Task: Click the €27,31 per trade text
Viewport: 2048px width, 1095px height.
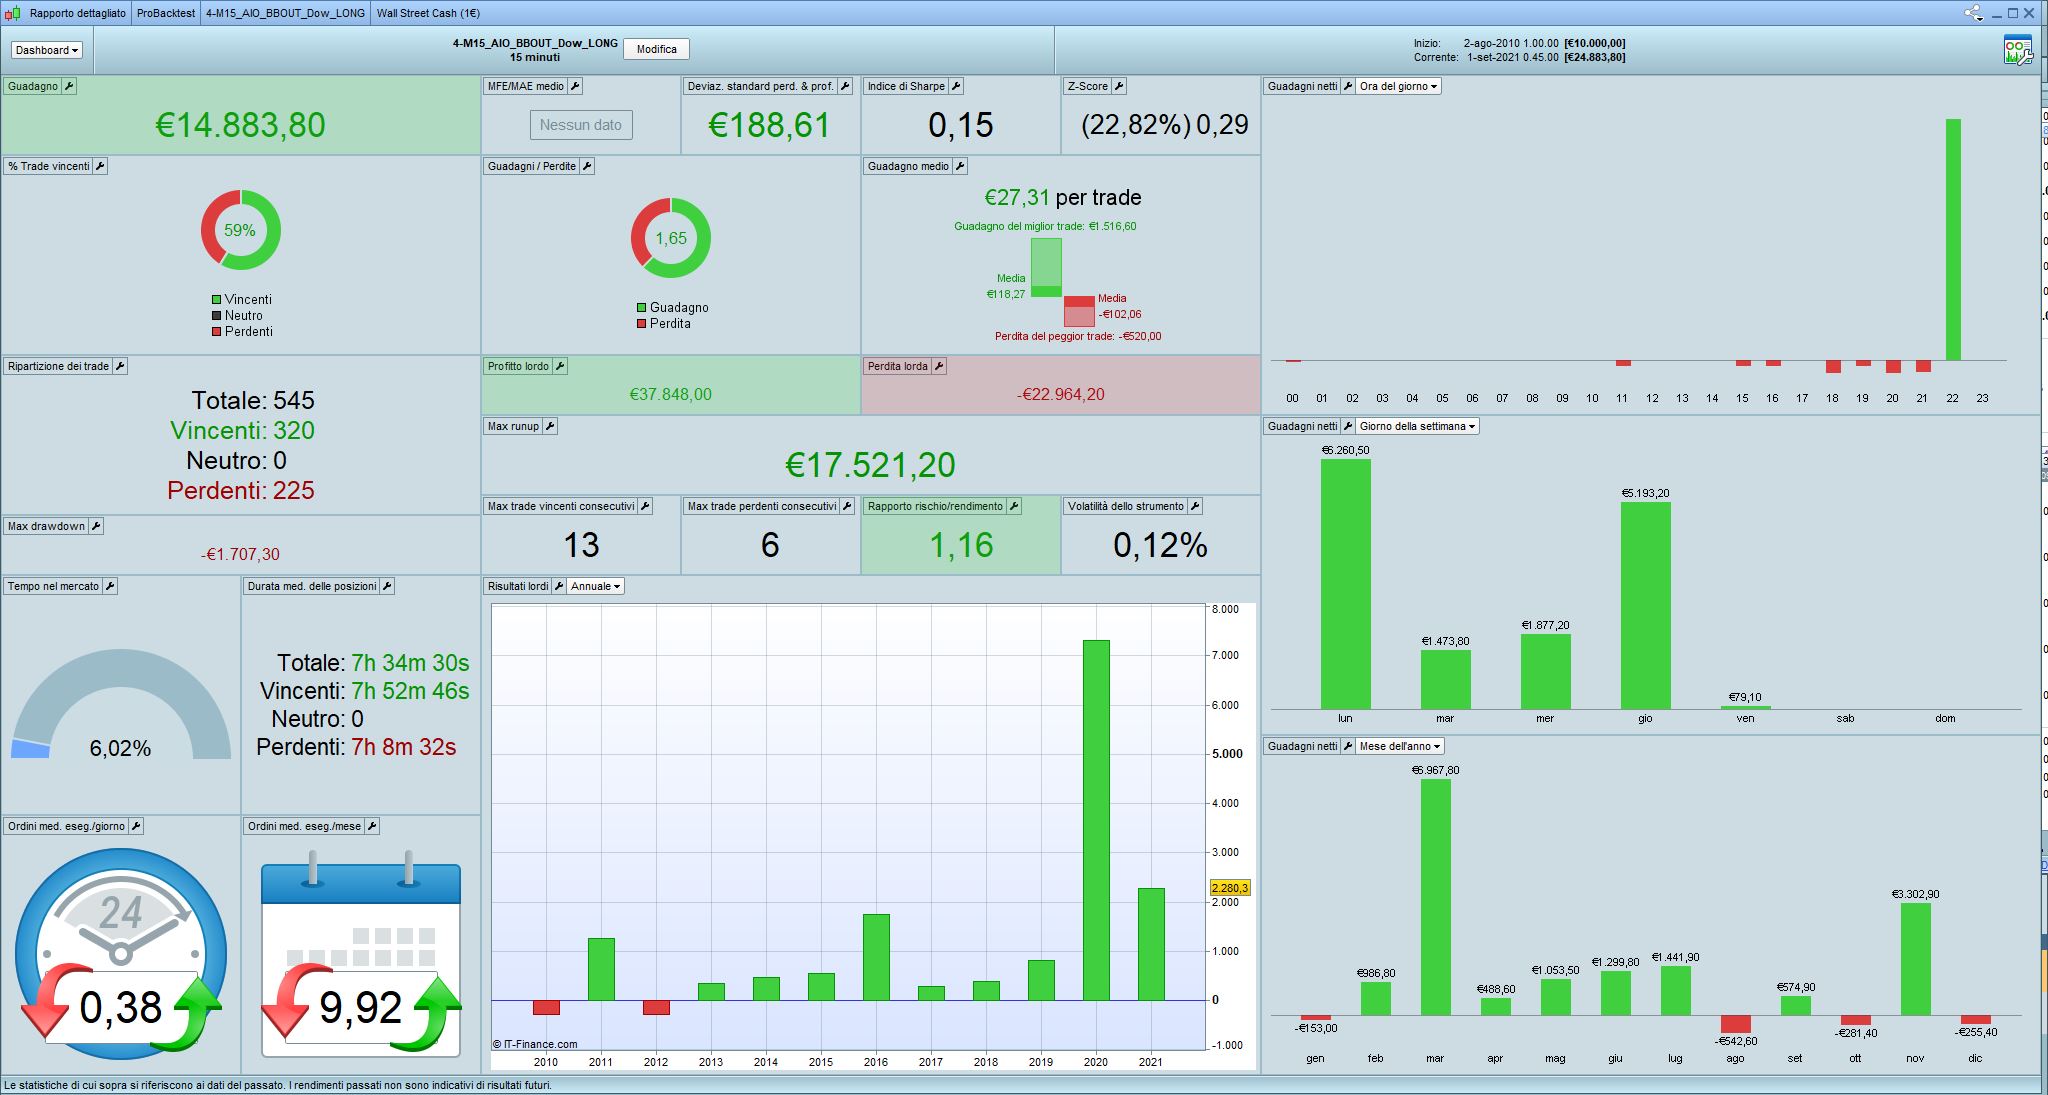Action: tap(1062, 198)
